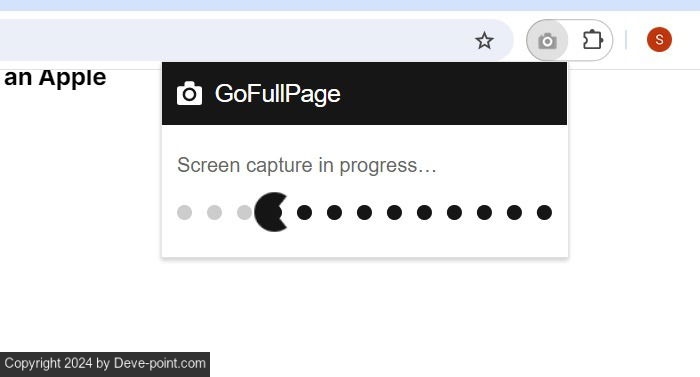Click the bookmark star icon
The image size is (700, 377).
pyautogui.click(x=484, y=41)
